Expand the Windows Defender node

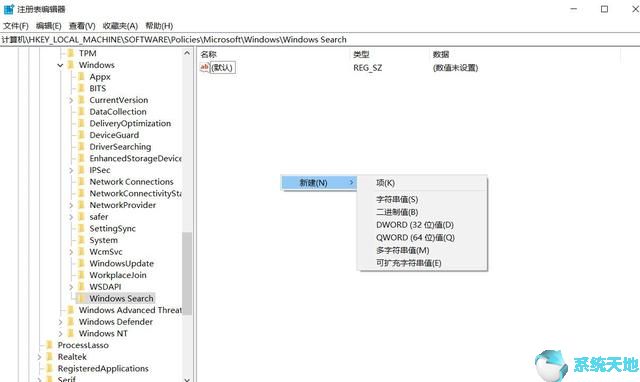(60, 322)
